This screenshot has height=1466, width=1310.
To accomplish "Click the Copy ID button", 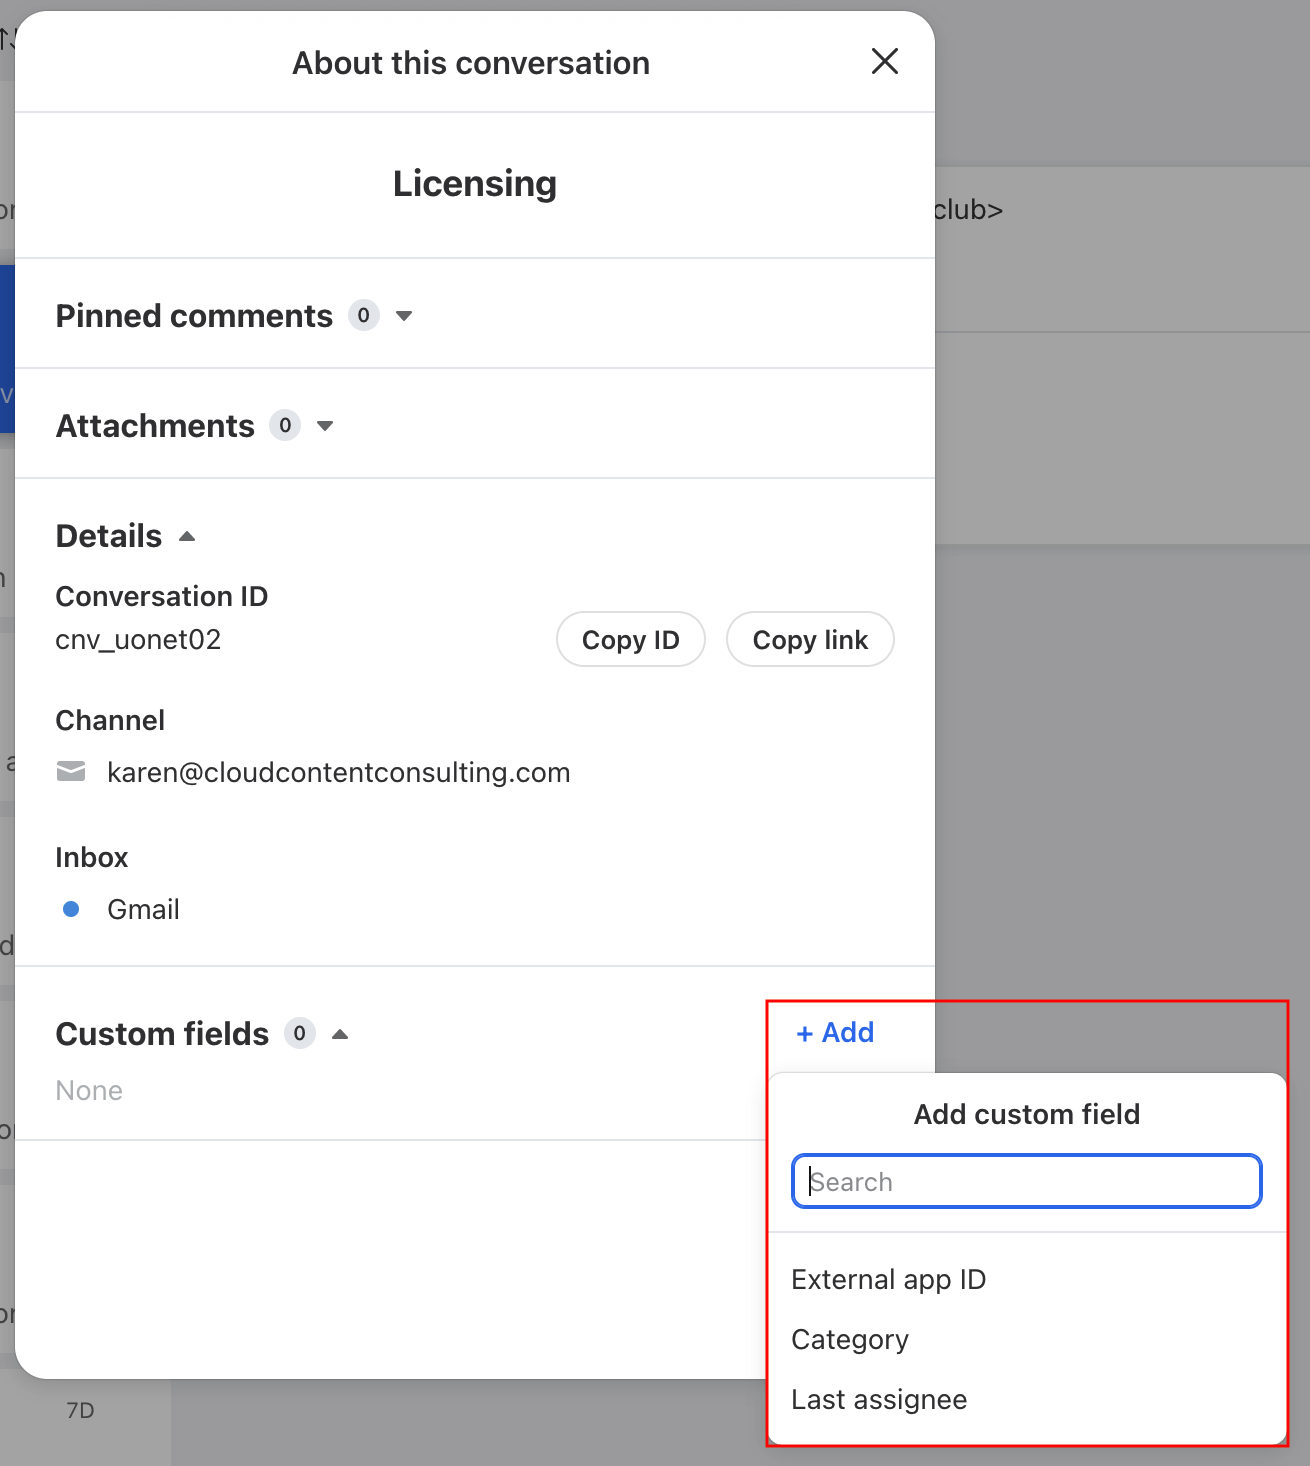I will (x=630, y=640).
